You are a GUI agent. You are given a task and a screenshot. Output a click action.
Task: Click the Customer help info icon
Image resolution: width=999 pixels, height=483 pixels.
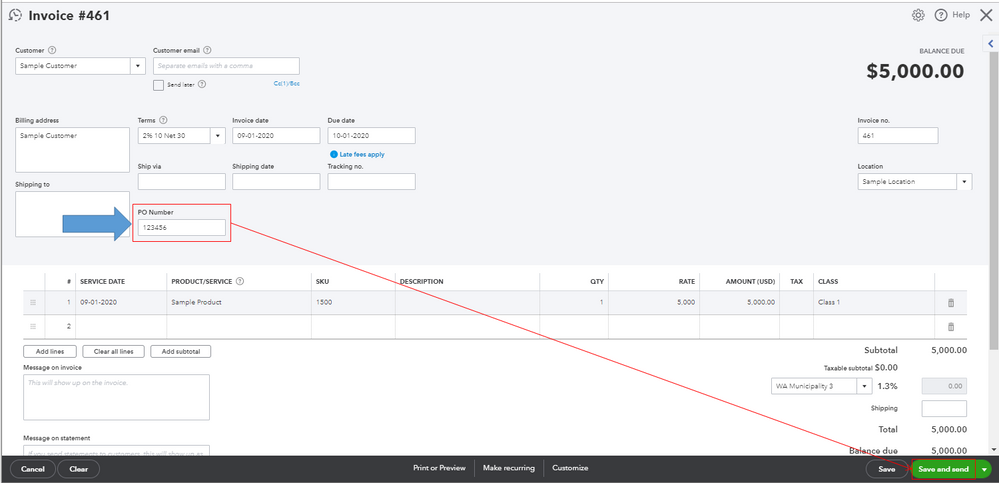coord(52,50)
